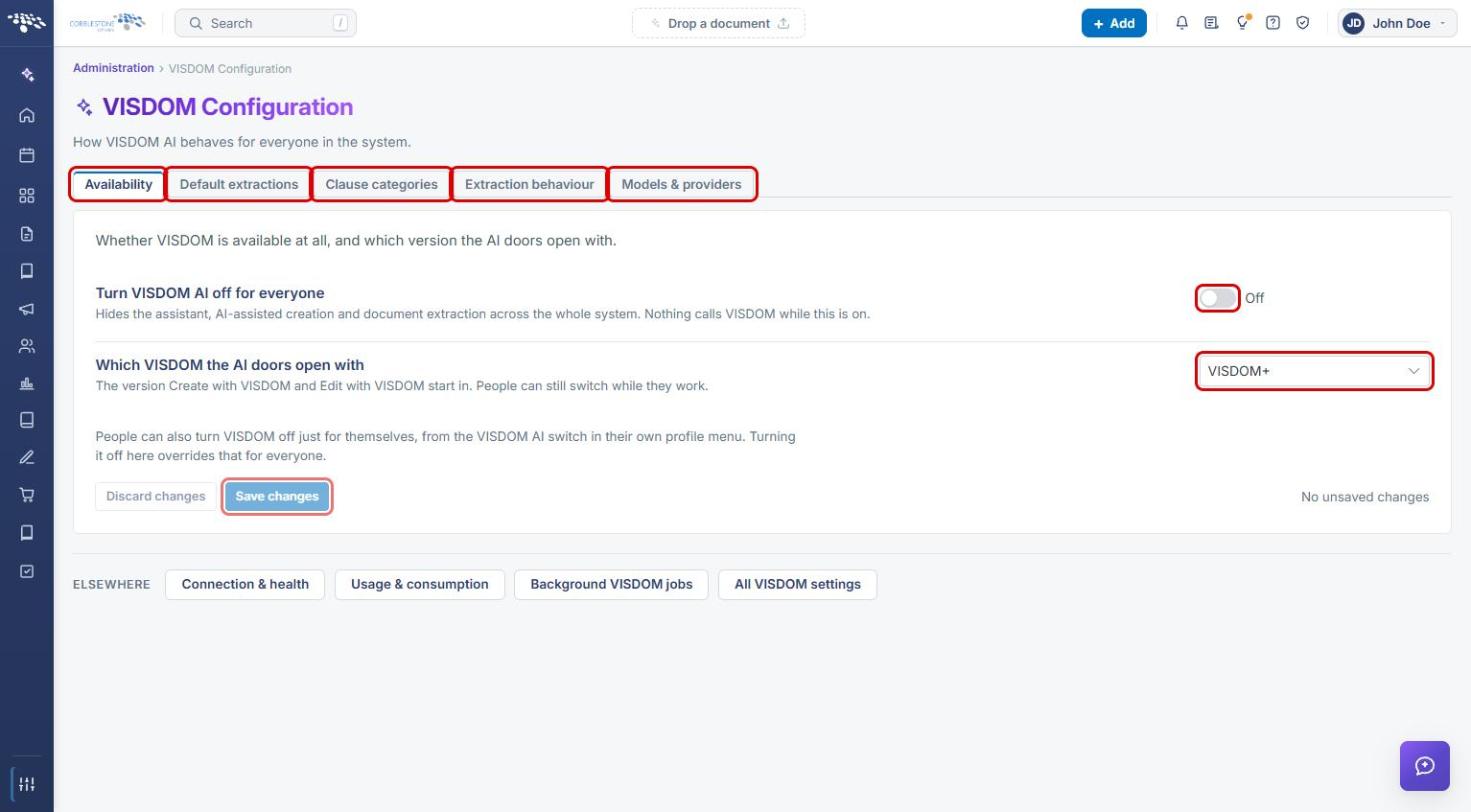Screen dimensions: 1471x812
Task: Go to Home via the sidebar house icon
Action: coord(27,115)
